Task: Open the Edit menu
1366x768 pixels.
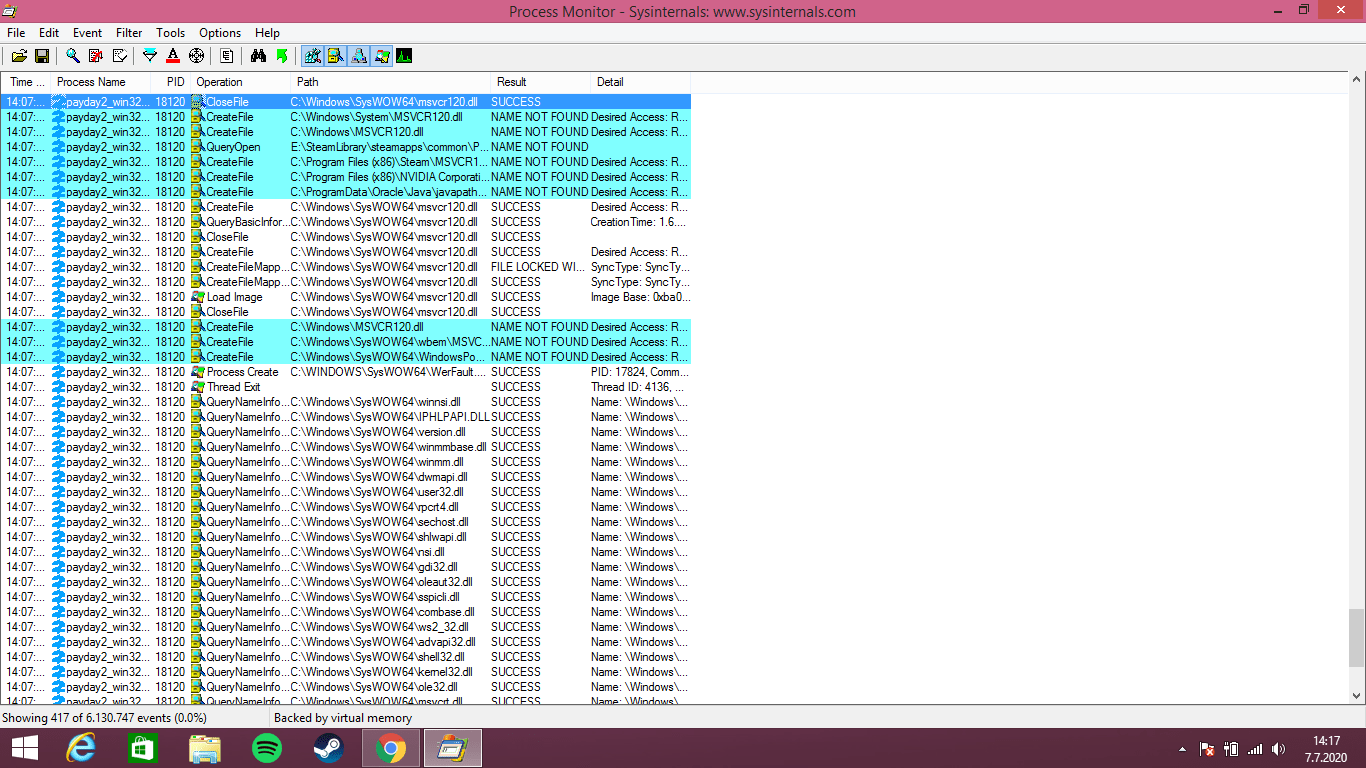Action: [x=49, y=33]
